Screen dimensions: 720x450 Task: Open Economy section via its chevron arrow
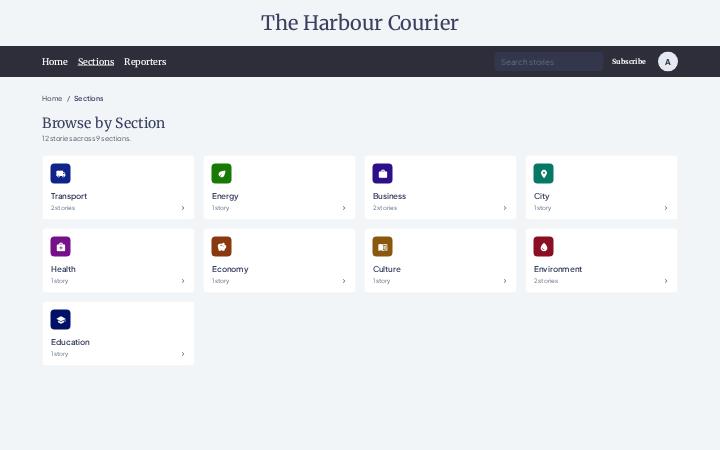coord(344,281)
